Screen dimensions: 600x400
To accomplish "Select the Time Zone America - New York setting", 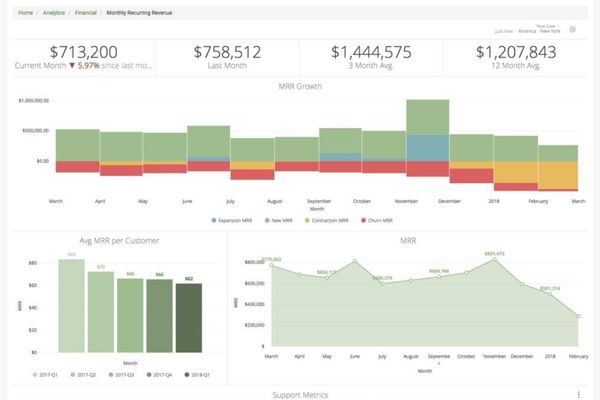I will (x=539, y=29).
